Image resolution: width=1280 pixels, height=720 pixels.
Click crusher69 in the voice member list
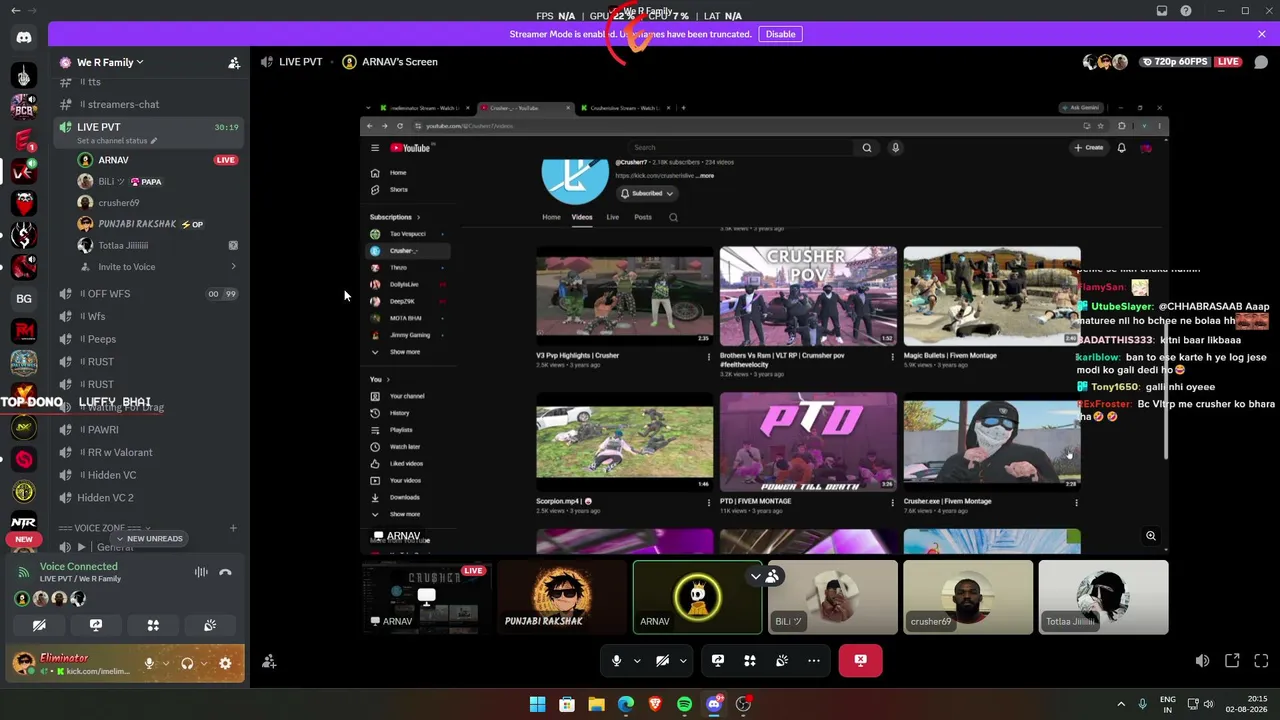tap(119, 203)
